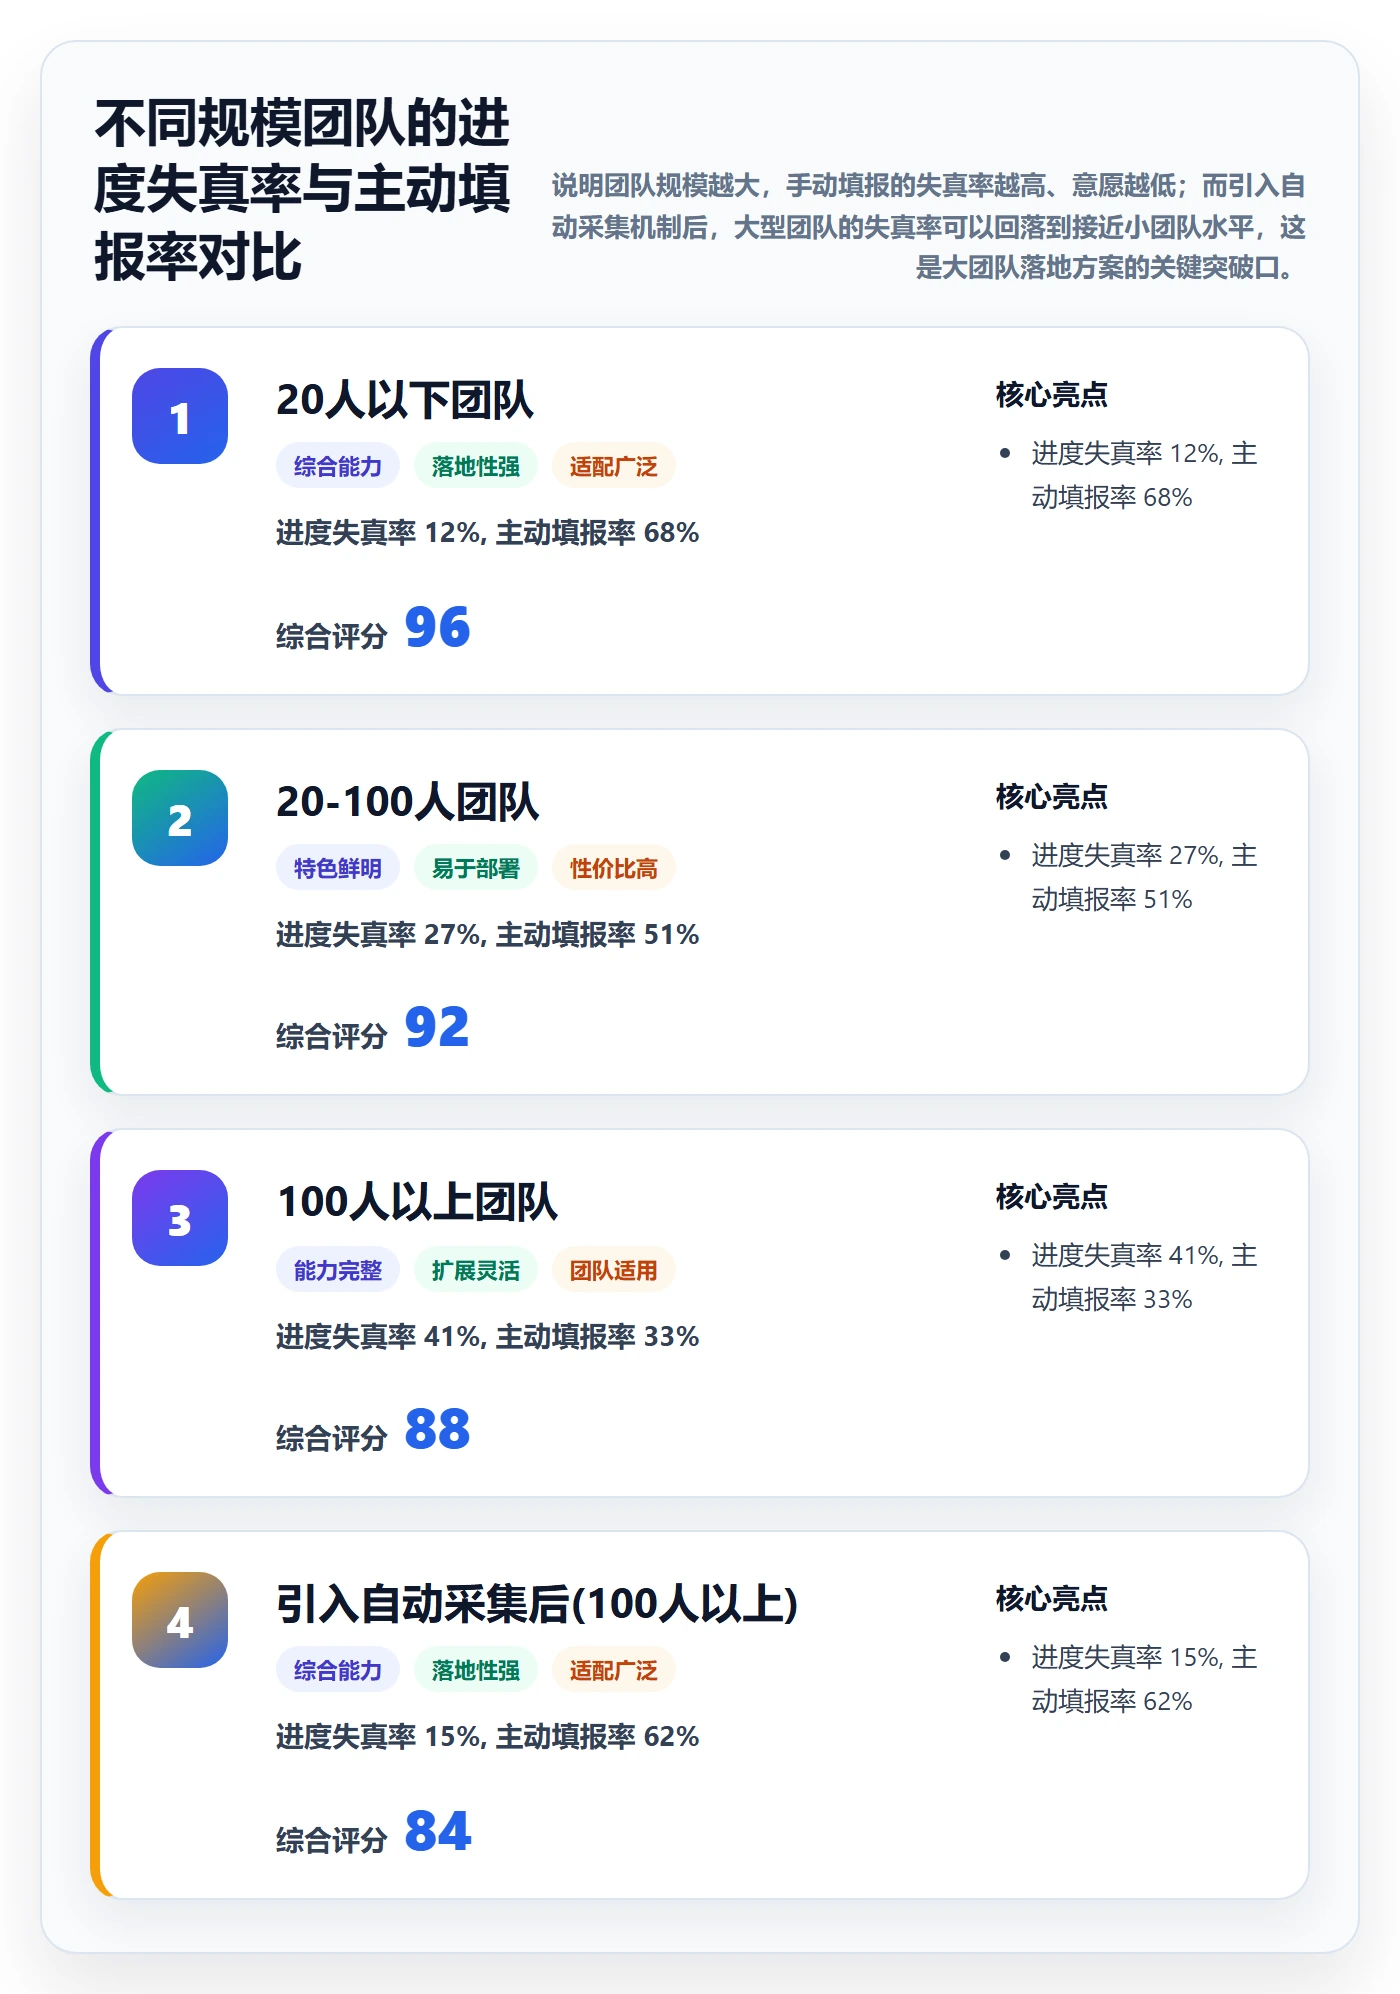Click 核心亮点 heading in 引入自动采集后 card
Image resolution: width=1400 pixels, height=1994 pixels.
point(1052,1599)
